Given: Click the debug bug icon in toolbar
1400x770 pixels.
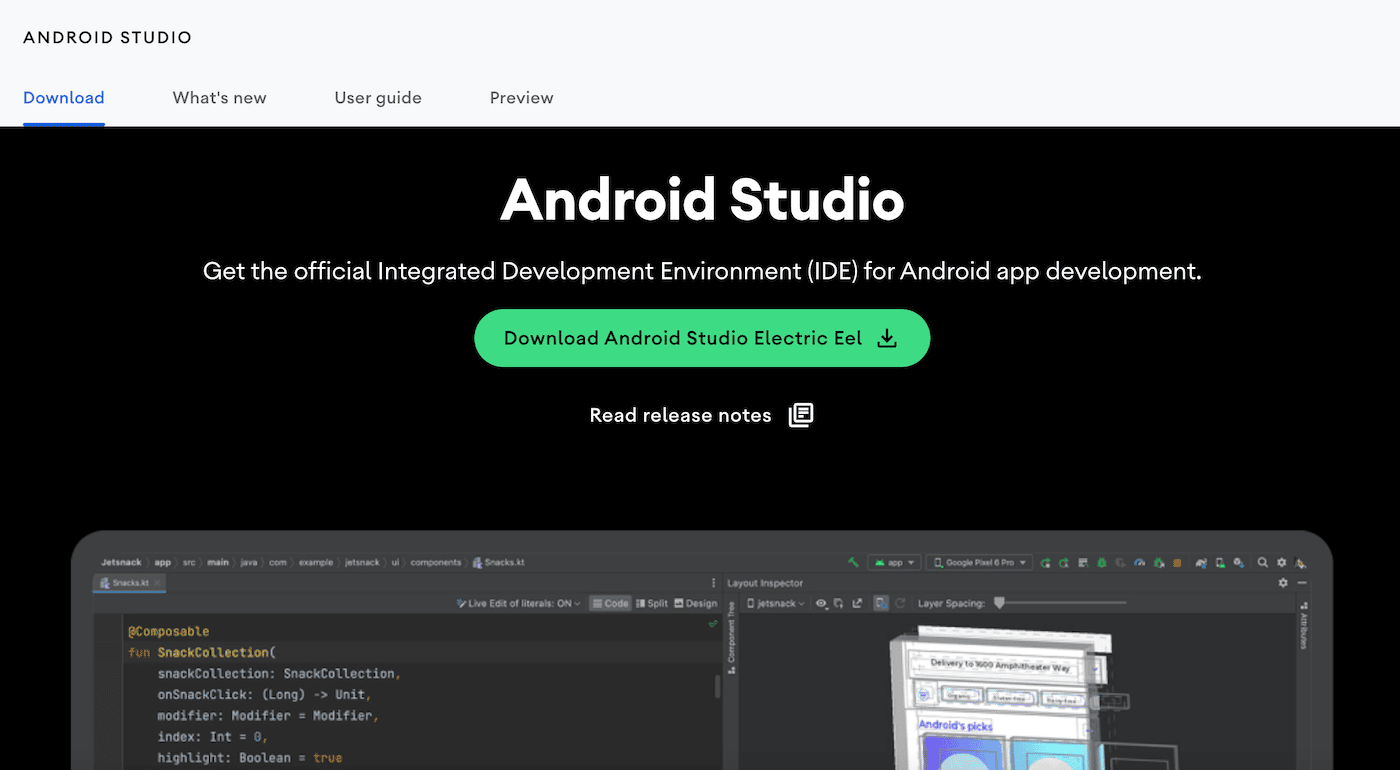Looking at the screenshot, I should point(1100,563).
